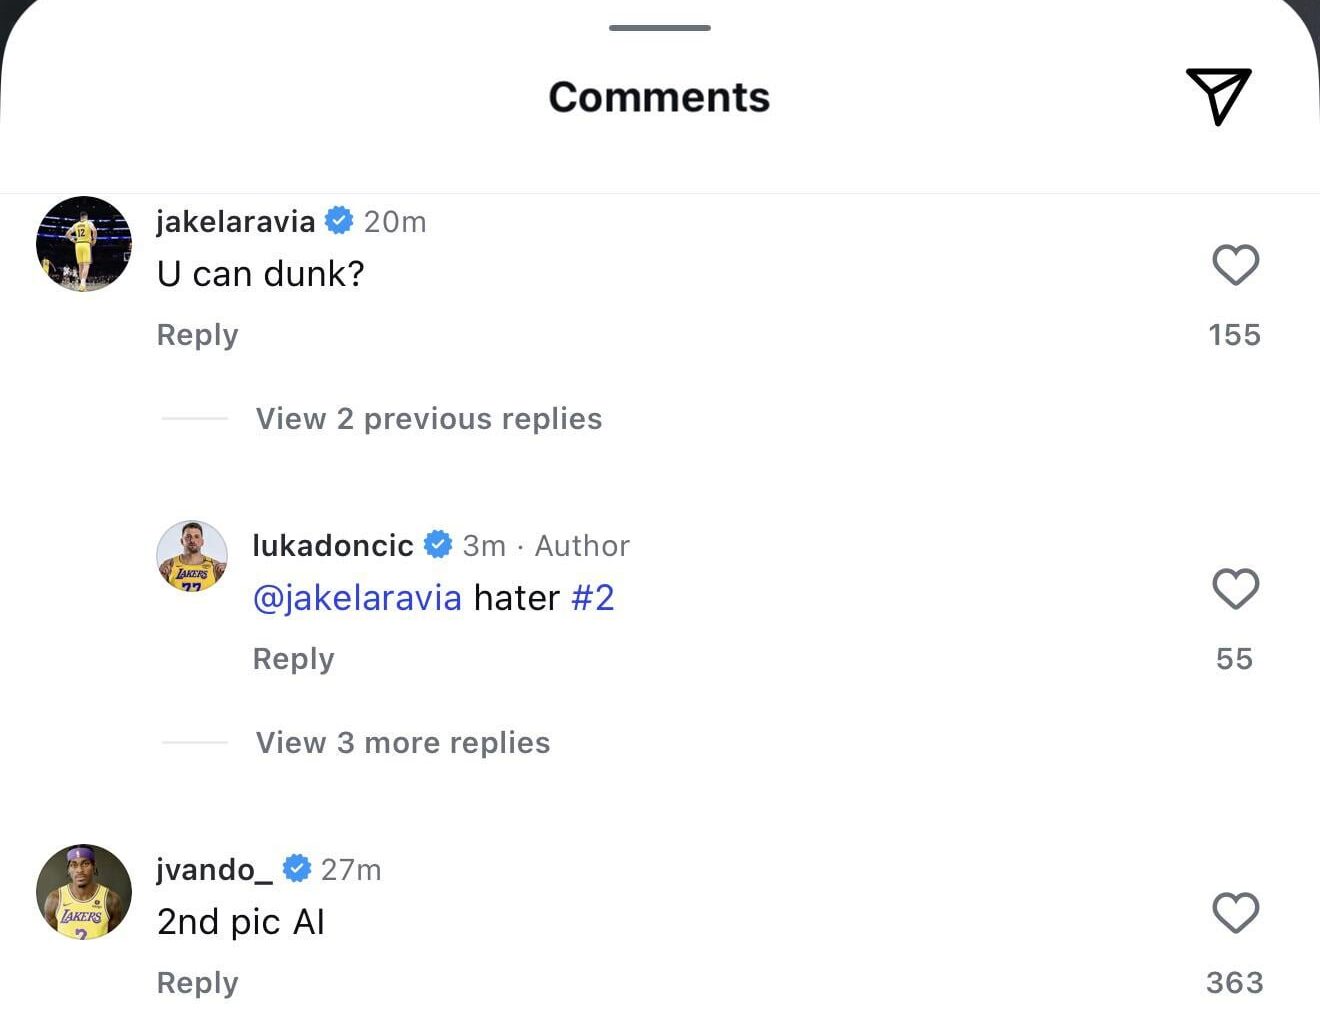Reply to jakelaravia's comment
Screen dimensions: 1320x1024
[x=197, y=335]
